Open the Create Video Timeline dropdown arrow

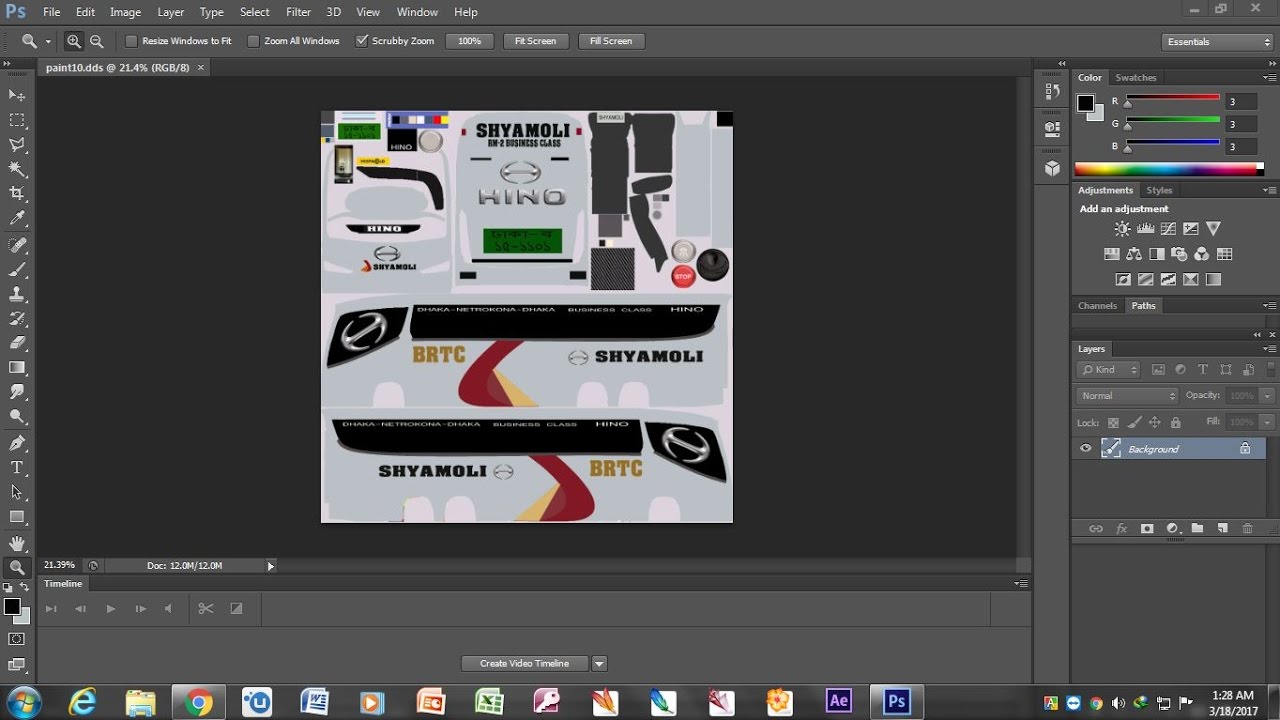(x=599, y=663)
